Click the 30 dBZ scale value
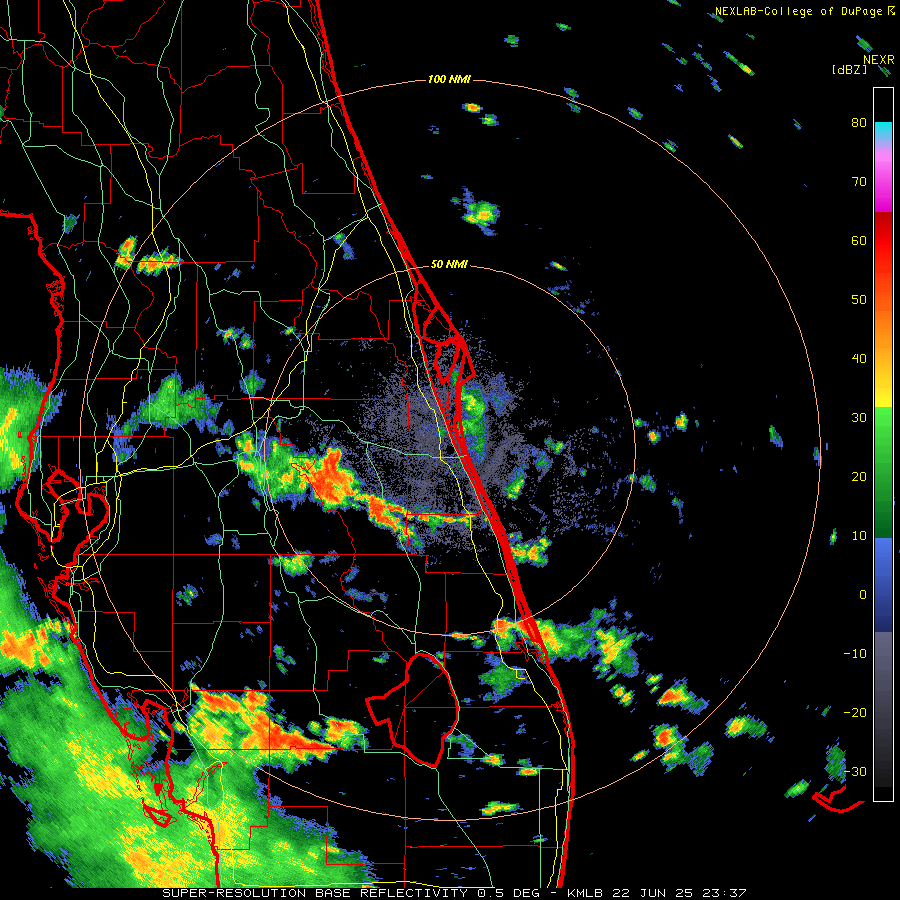This screenshot has height=900, width=900. pos(859,417)
